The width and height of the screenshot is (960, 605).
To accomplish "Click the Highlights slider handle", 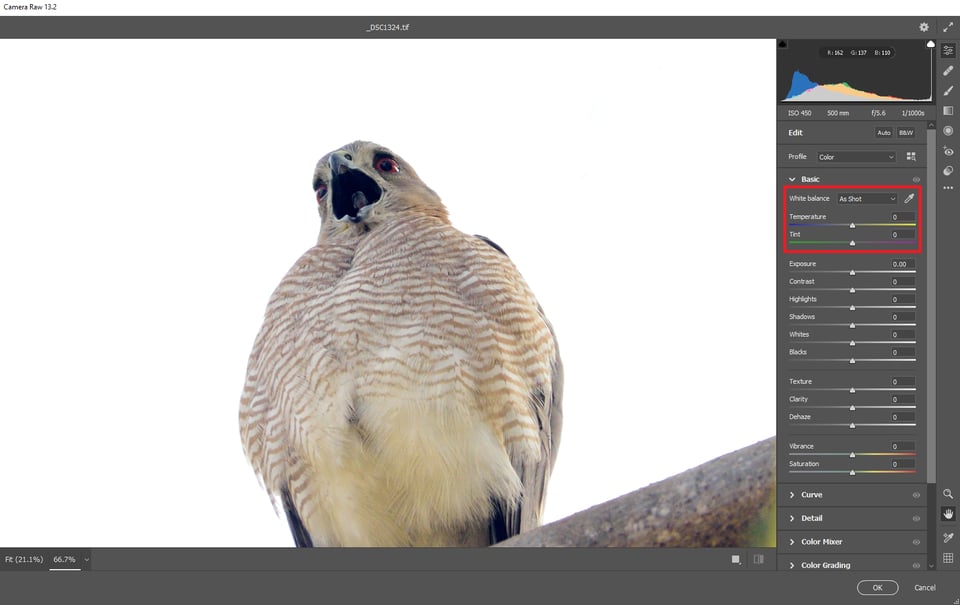I will [852, 308].
